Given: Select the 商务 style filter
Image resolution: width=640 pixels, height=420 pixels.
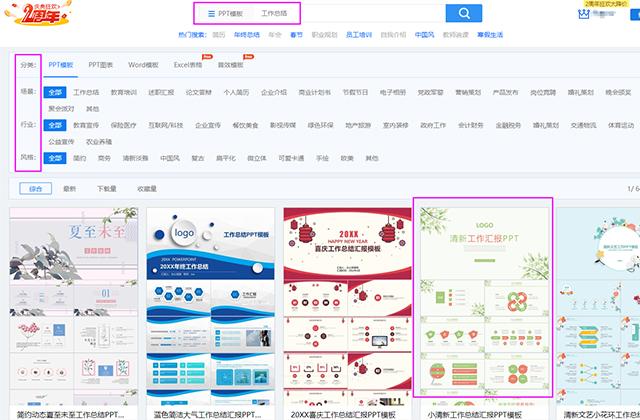Looking at the screenshot, I should click(x=104, y=158).
